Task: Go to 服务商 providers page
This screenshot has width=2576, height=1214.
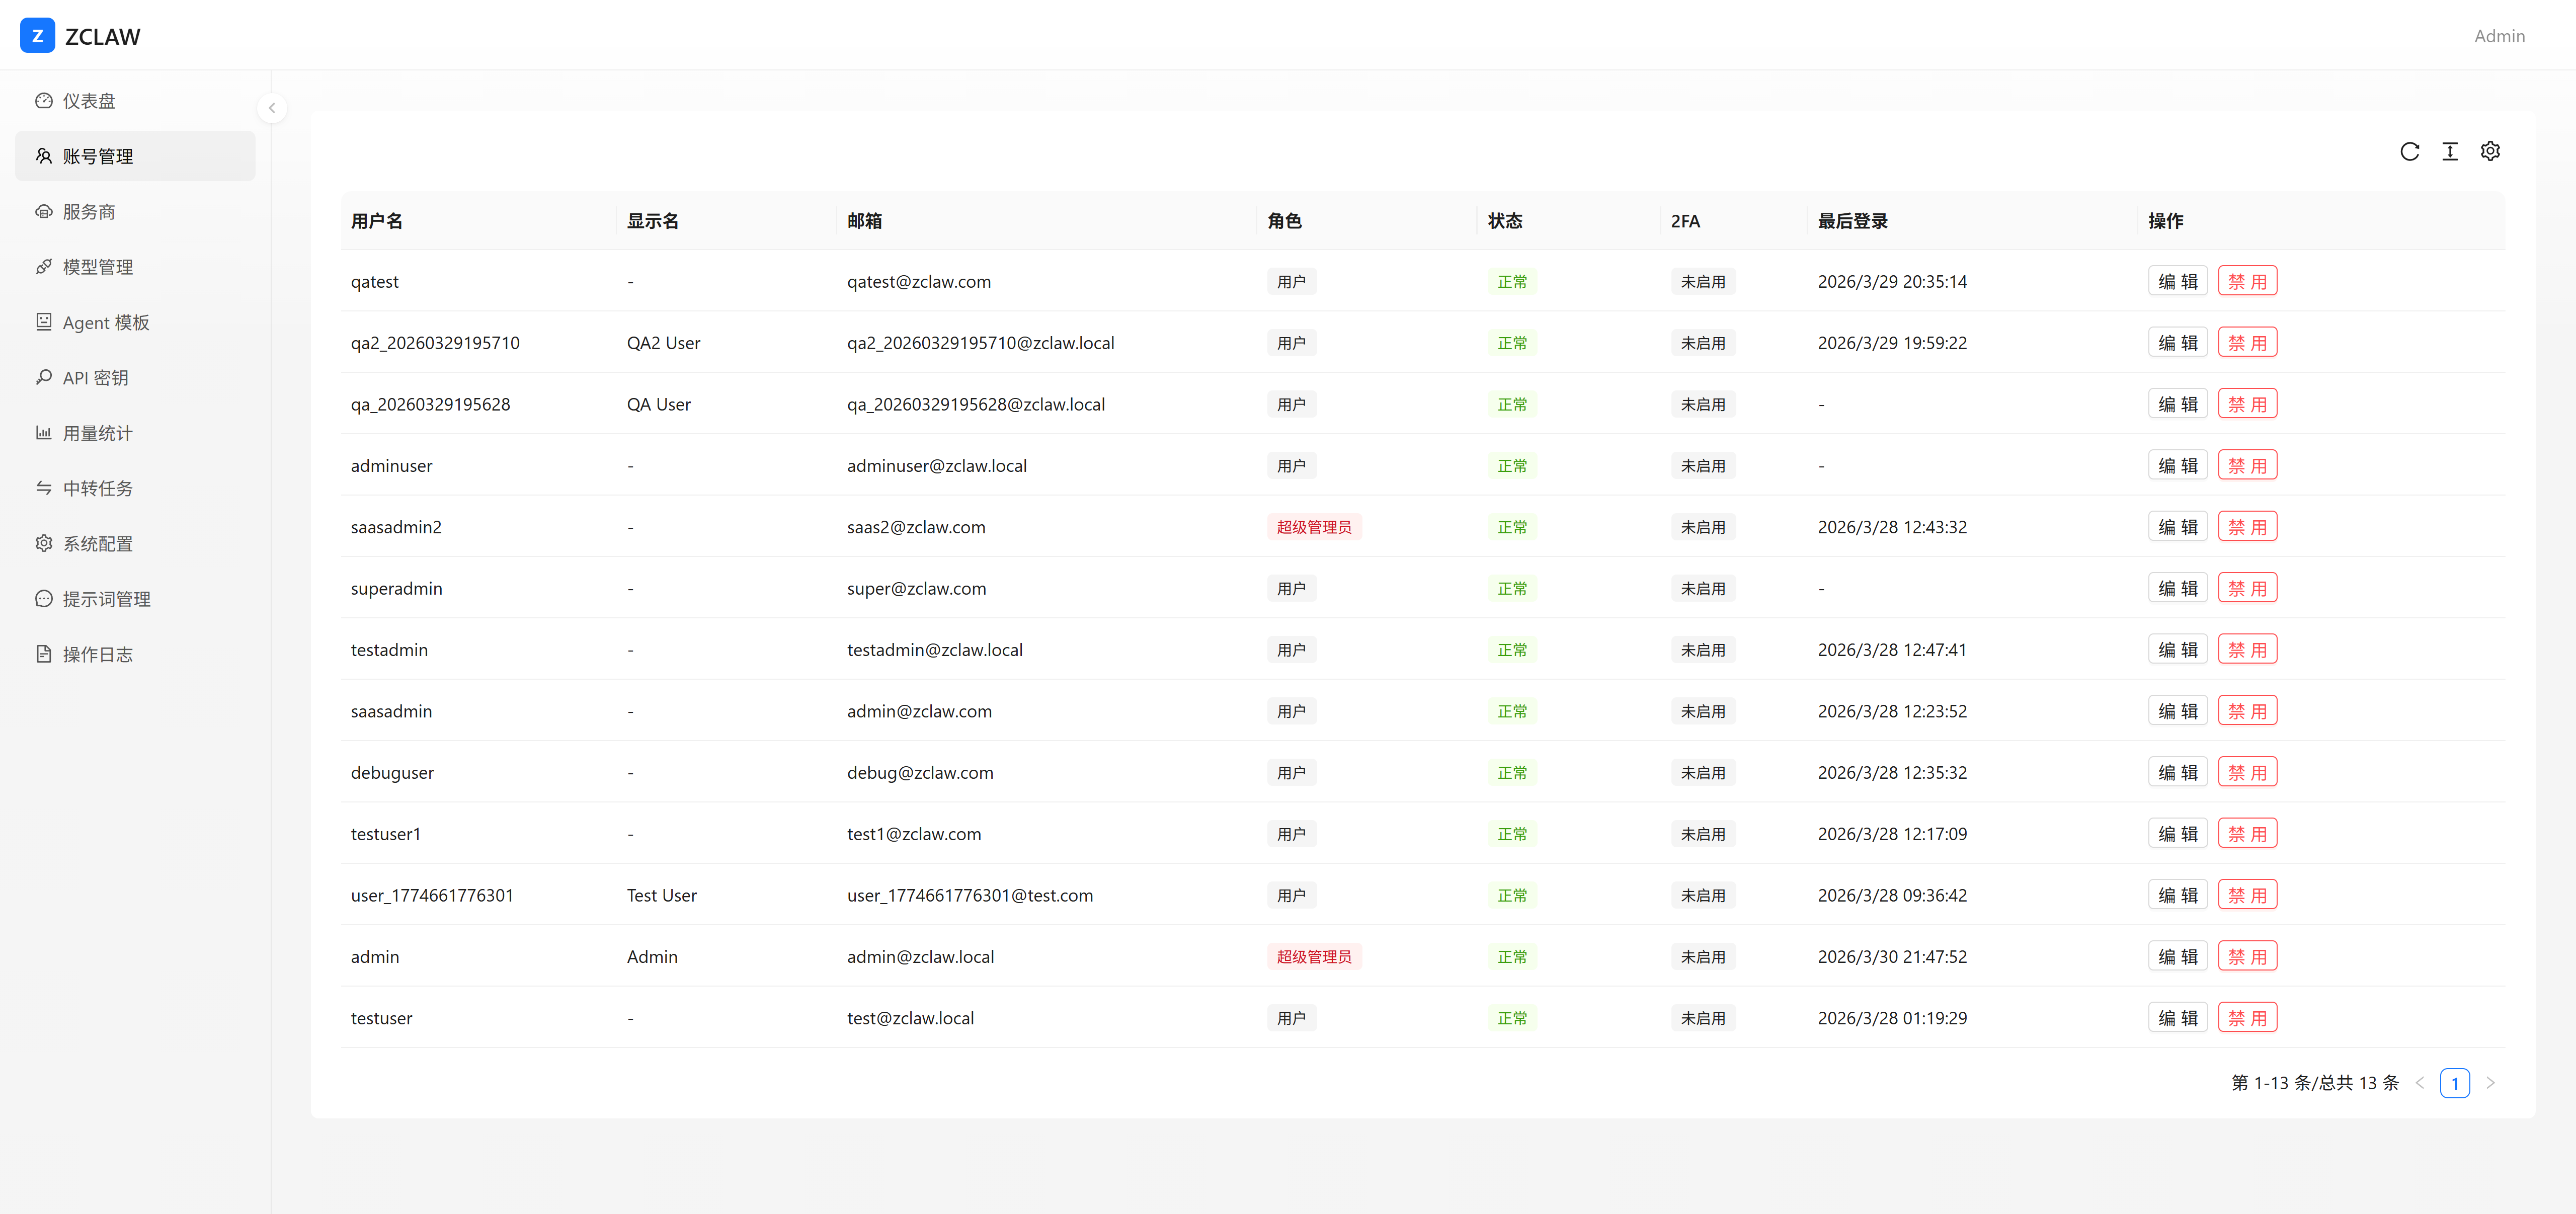Action: coord(88,212)
